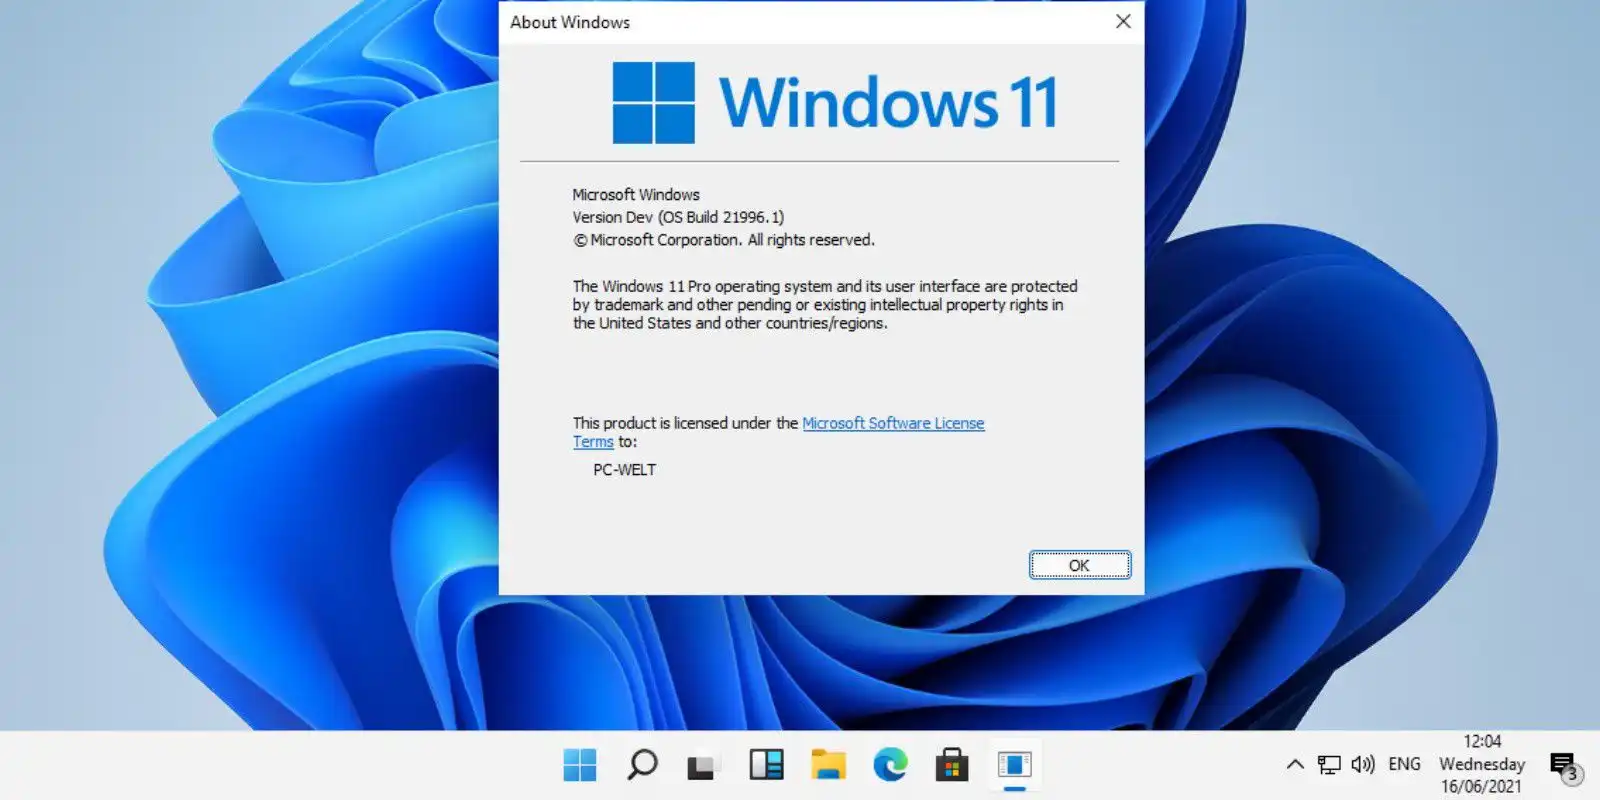
Task: Click 'The Windows 11 Pro operating system' paragraph
Action: coord(825,304)
